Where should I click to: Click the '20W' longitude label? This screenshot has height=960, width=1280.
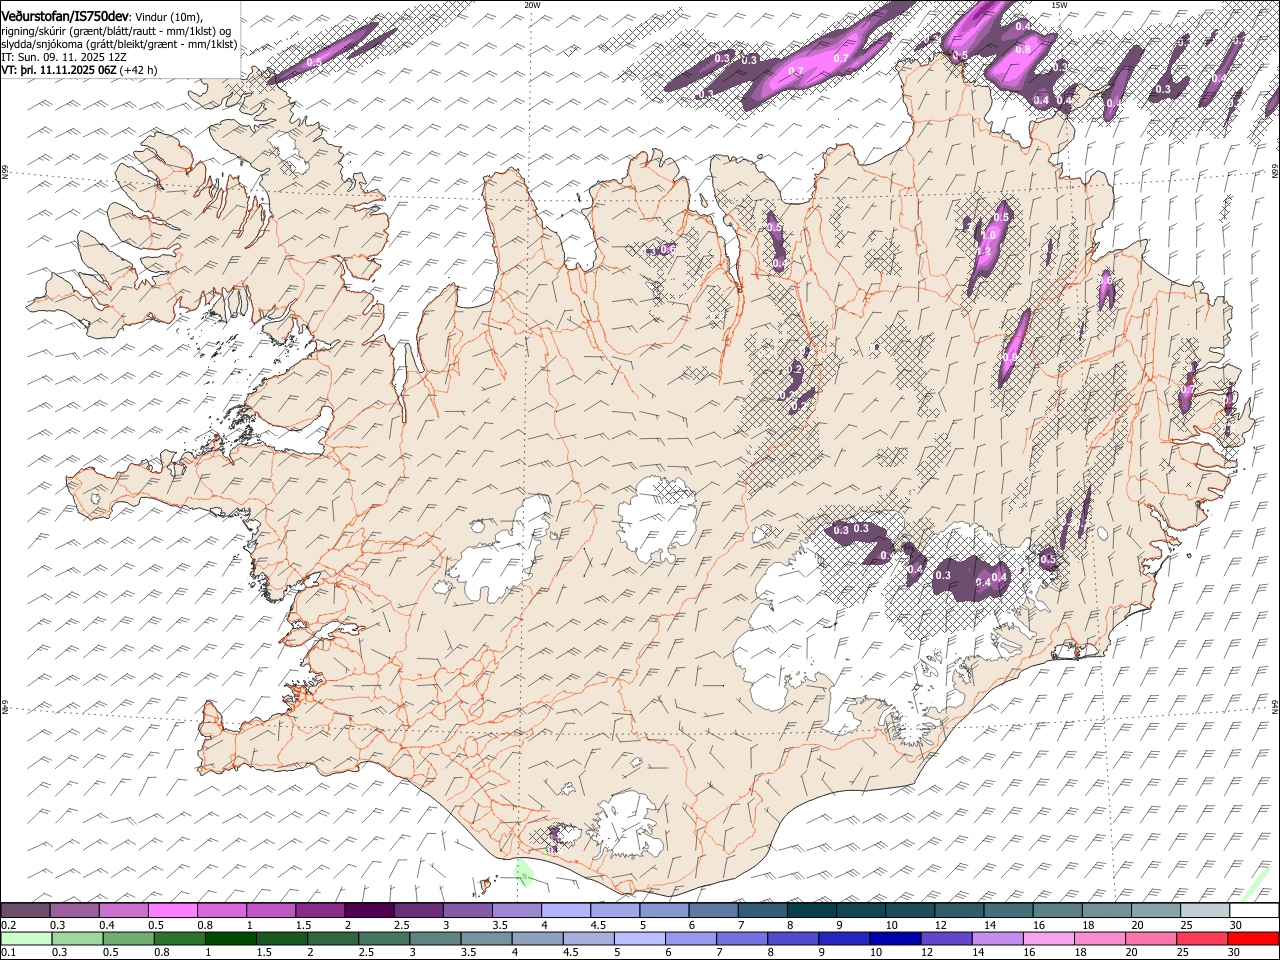point(532,5)
